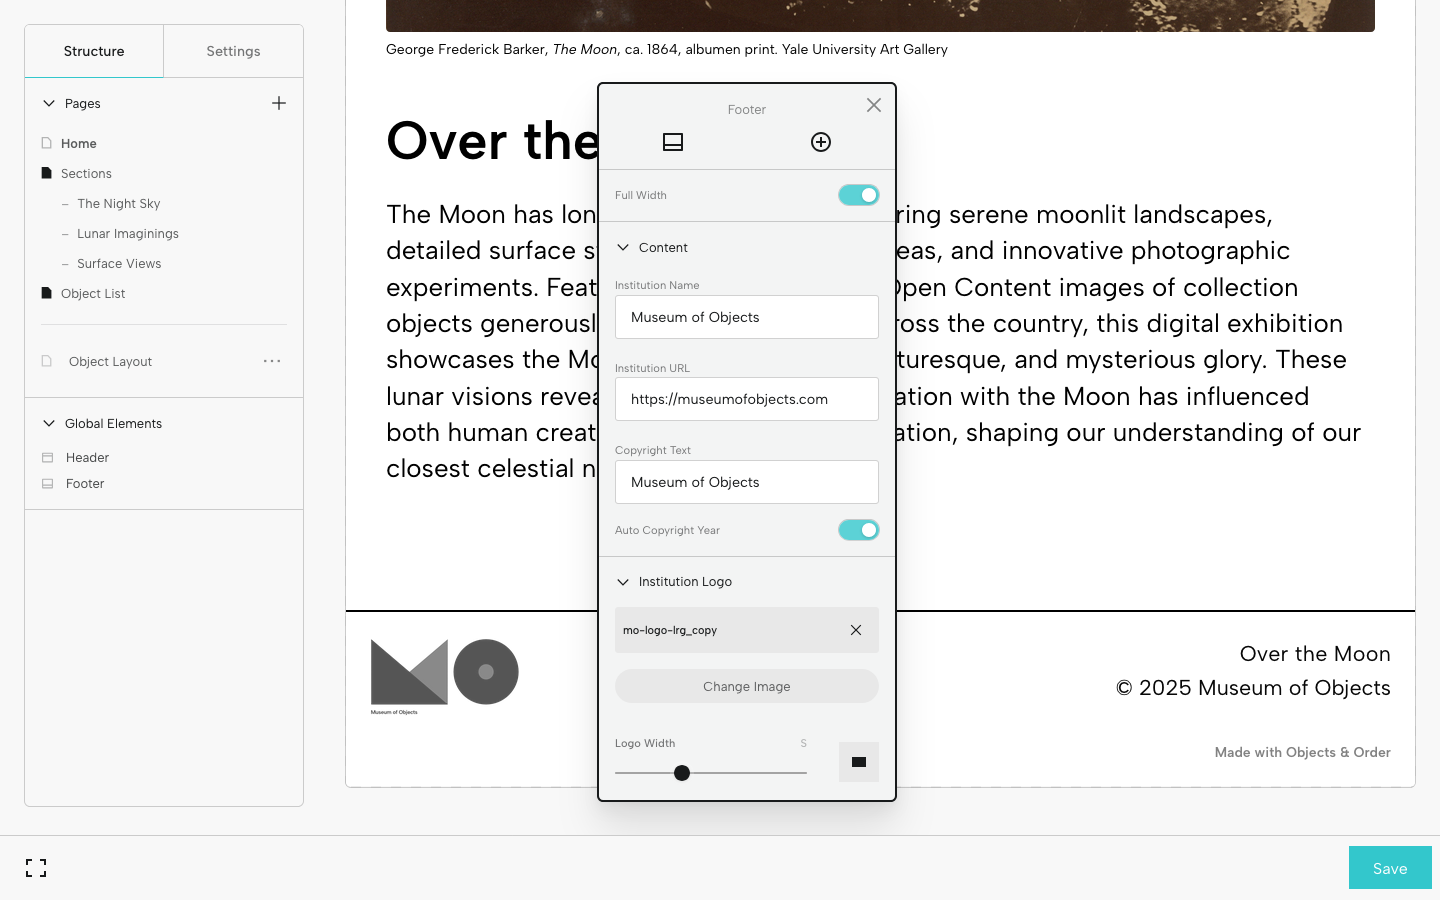Open the Object Layout options menu

(272, 361)
